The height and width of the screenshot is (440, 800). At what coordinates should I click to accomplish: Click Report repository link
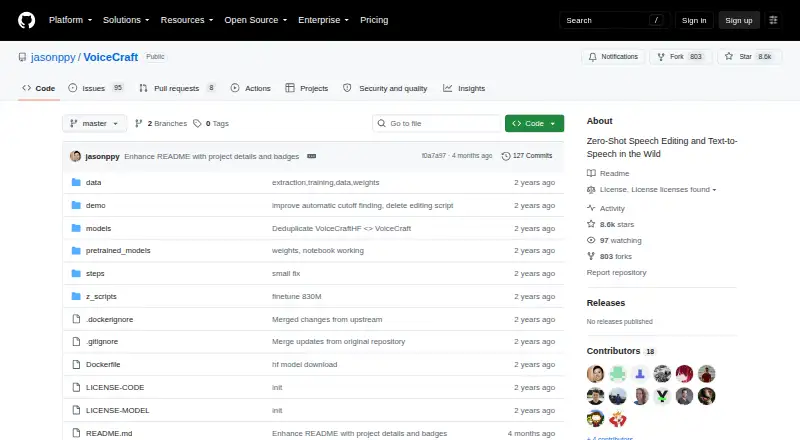click(616, 273)
